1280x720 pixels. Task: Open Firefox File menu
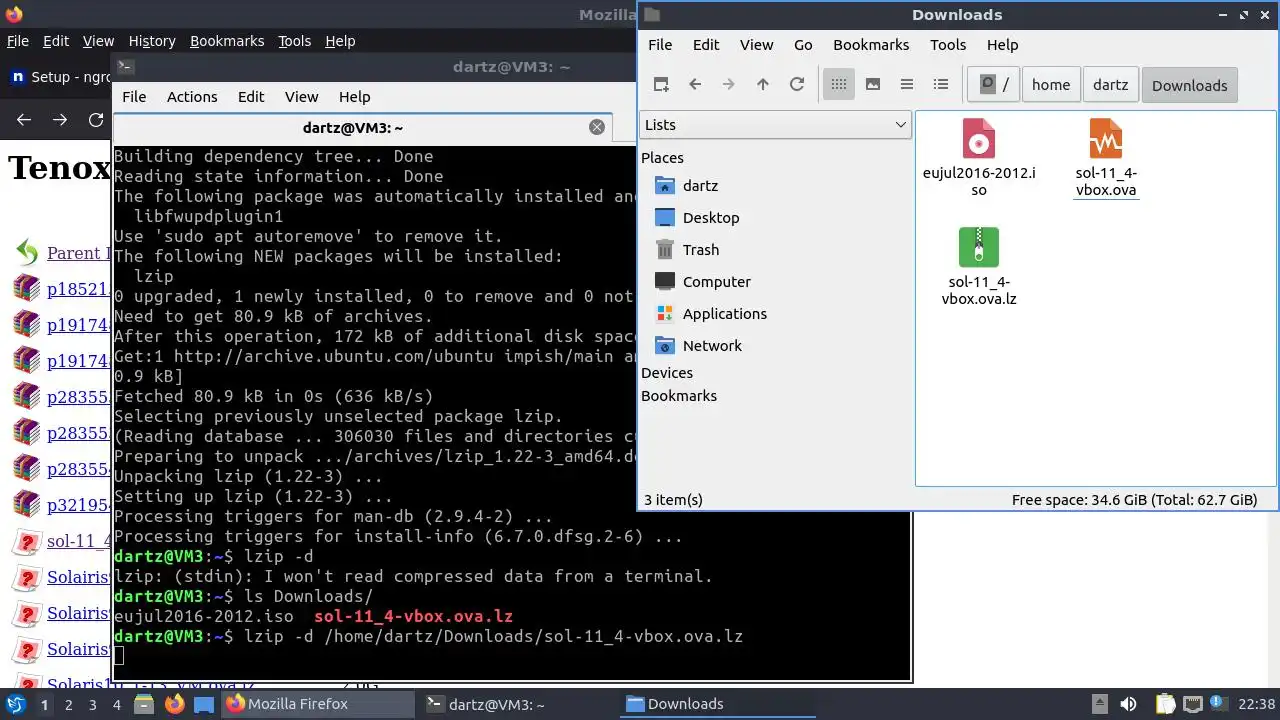(x=17, y=41)
